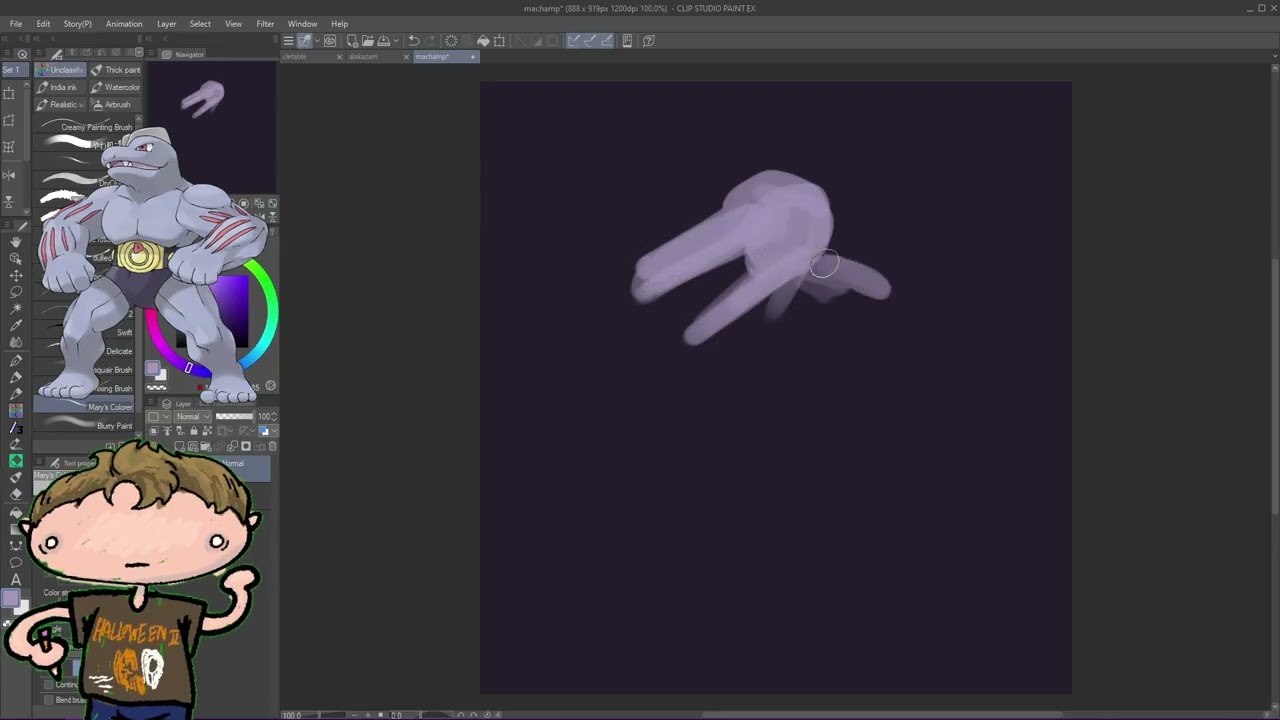
Task: Click the Save icon in command bar
Action: point(383,41)
